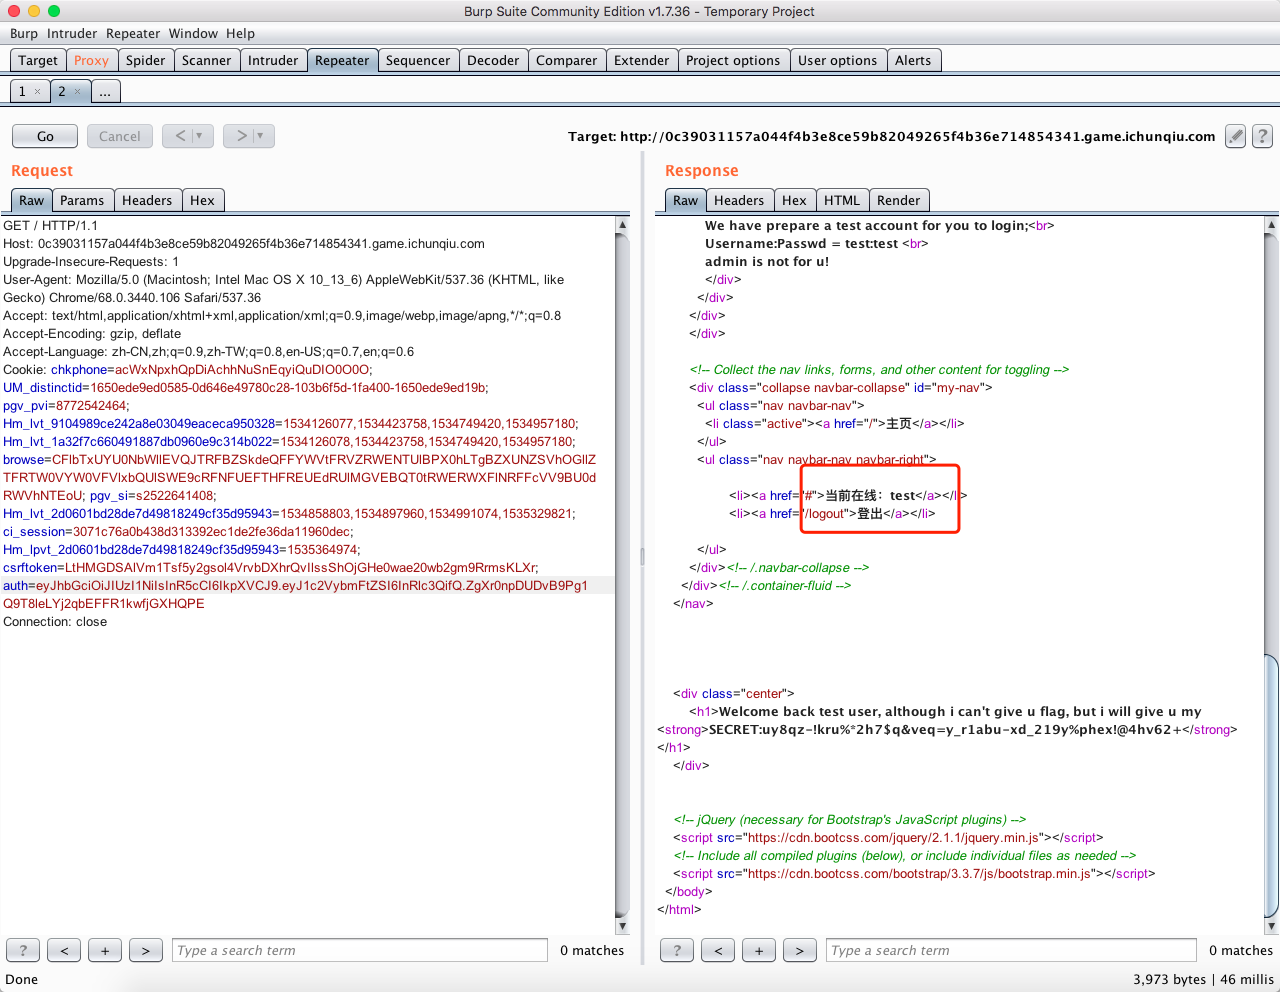This screenshot has width=1280, height=992.
Task: Click the response pane scrollbar thumb
Action: (x=1271, y=785)
